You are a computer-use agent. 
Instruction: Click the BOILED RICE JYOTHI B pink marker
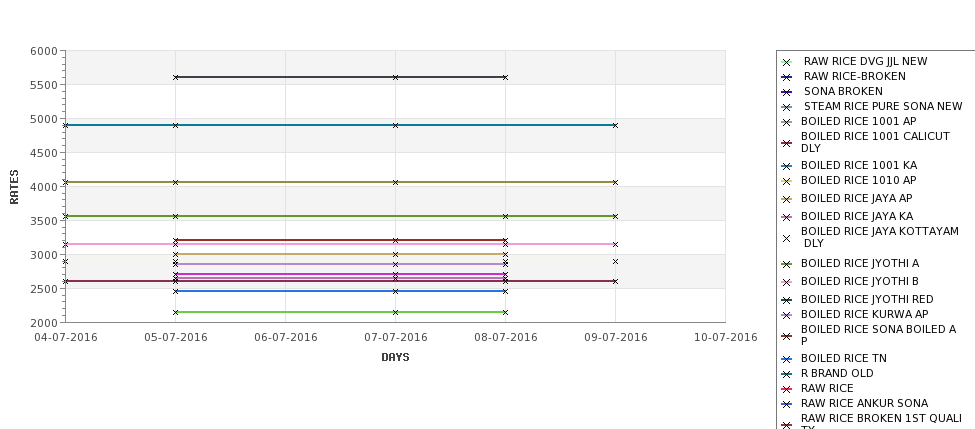[x=787, y=282]
